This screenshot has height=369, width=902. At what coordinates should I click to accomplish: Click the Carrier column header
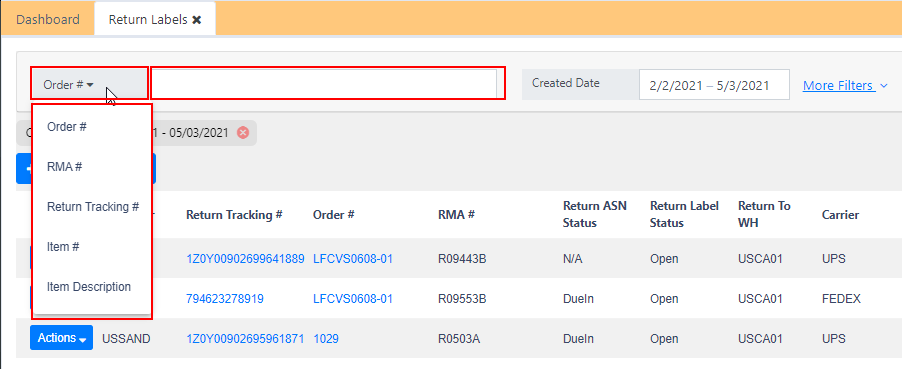pyautogui.click(x=840, y=215)
